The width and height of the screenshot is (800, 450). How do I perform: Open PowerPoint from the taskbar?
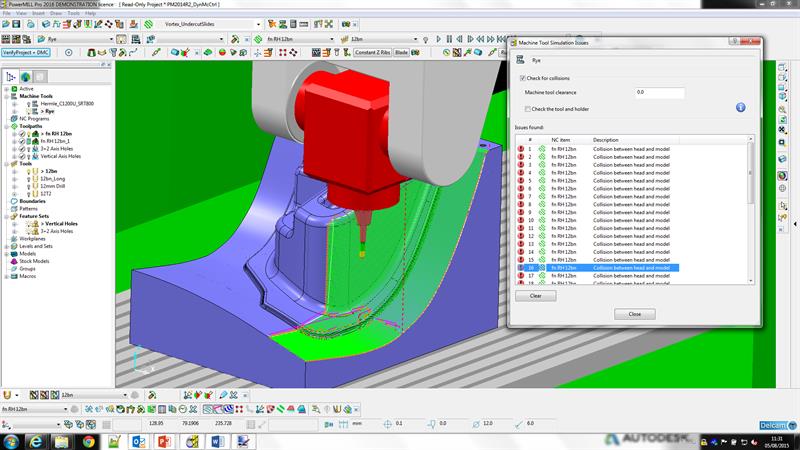tap(164, 441)
